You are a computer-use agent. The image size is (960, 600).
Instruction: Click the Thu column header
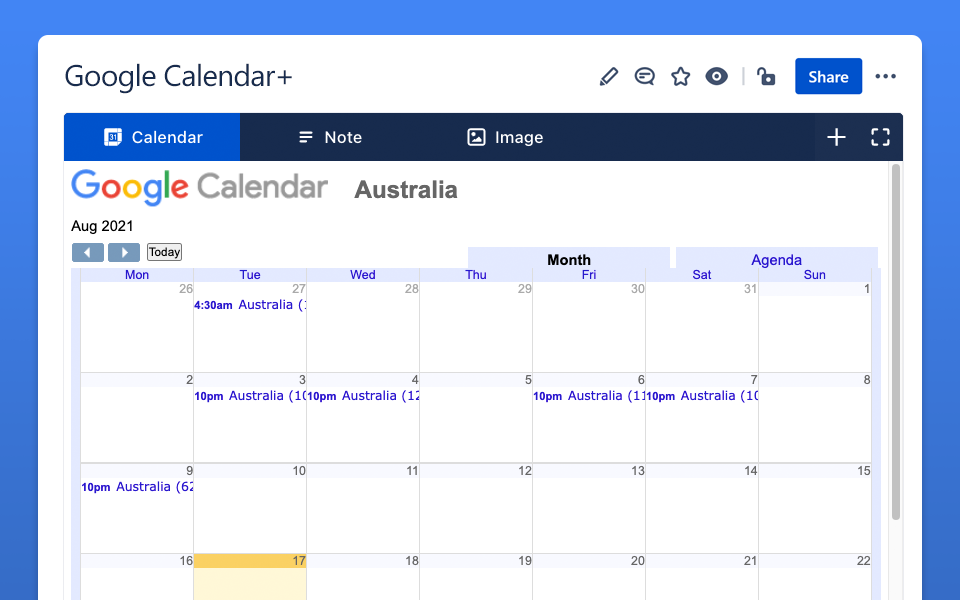tap(476, 275)
